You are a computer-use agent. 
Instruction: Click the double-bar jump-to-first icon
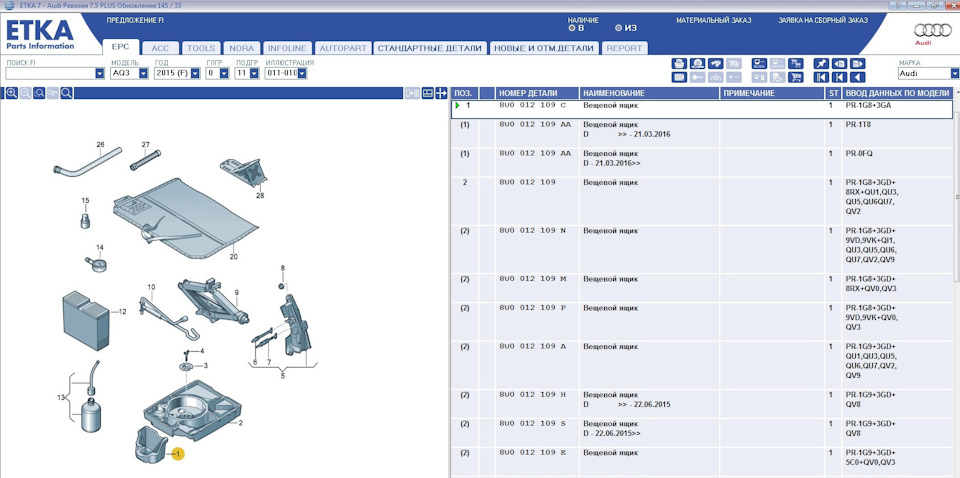(821, 77)
